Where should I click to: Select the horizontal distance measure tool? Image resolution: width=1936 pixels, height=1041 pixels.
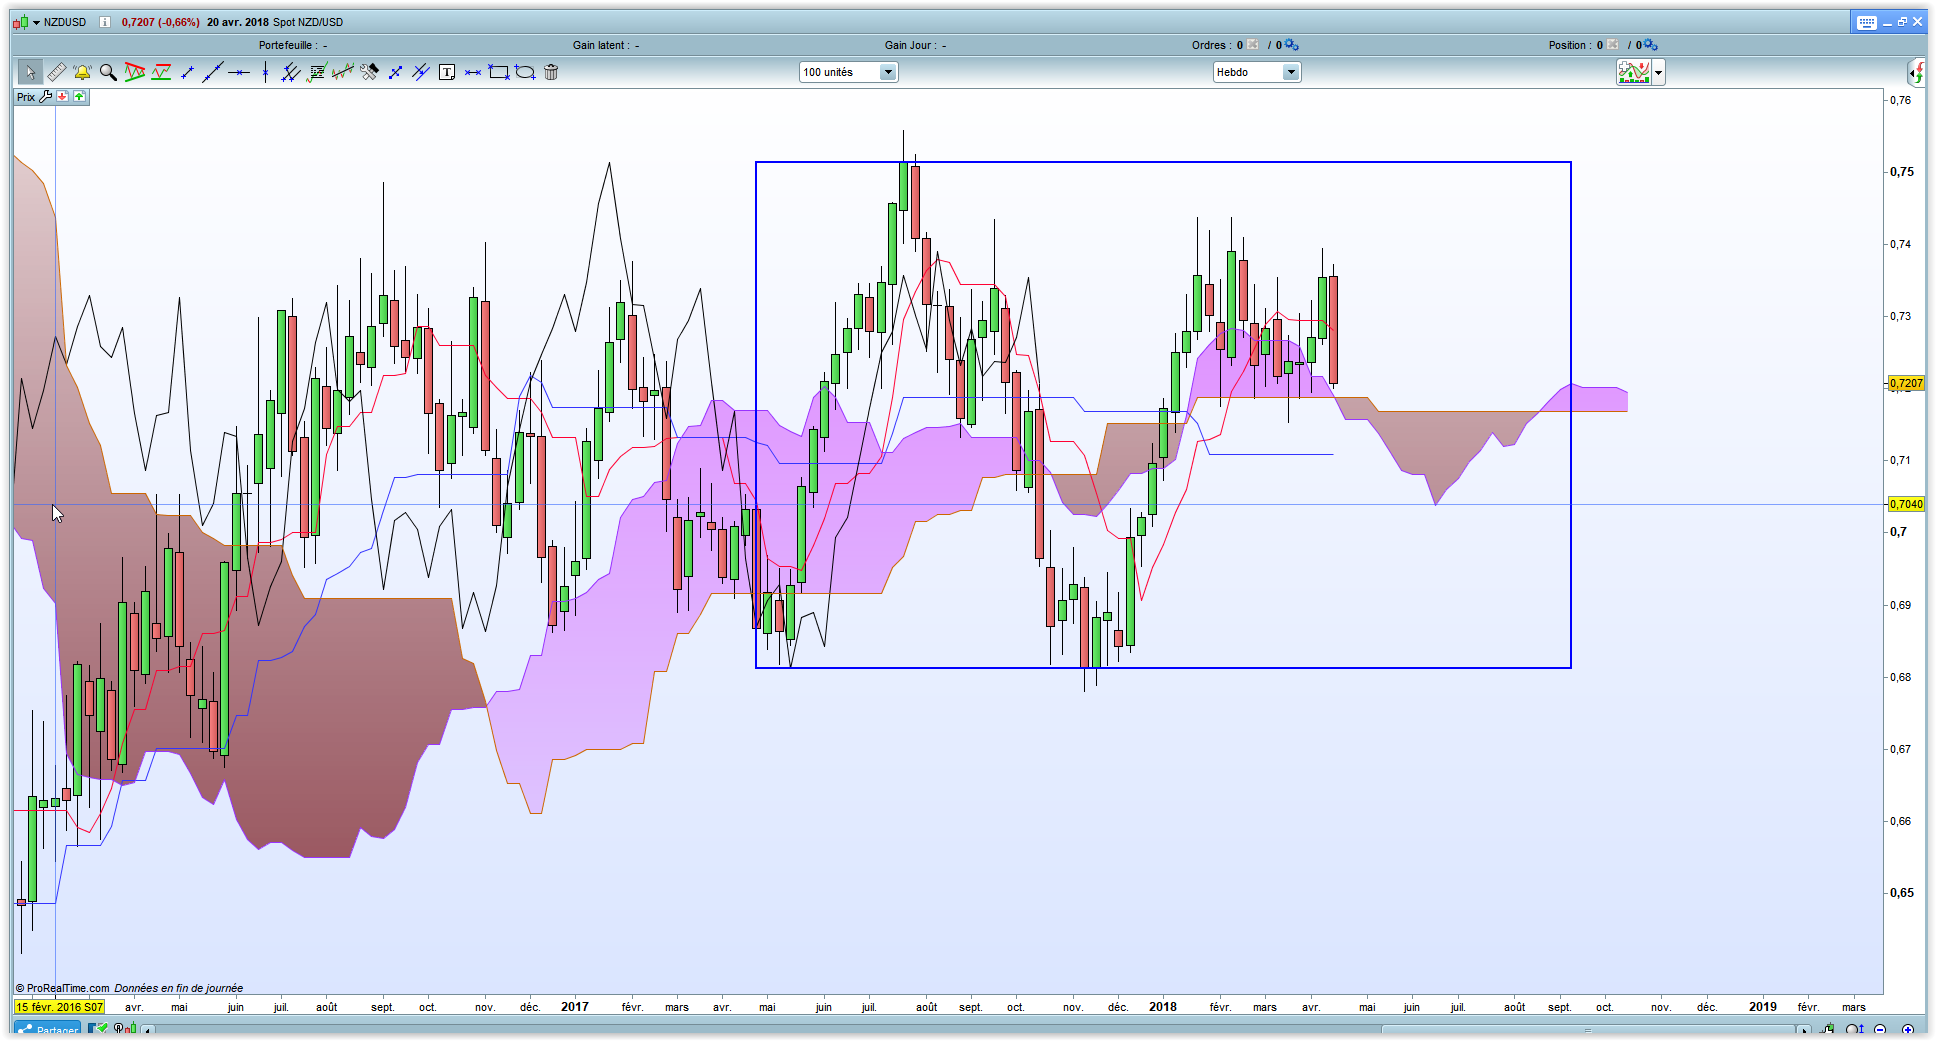point(473,72)
